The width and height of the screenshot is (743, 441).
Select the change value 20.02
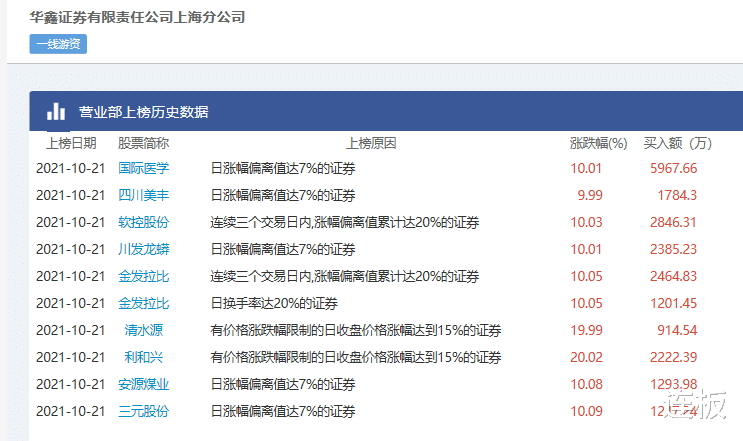point(586,357)
